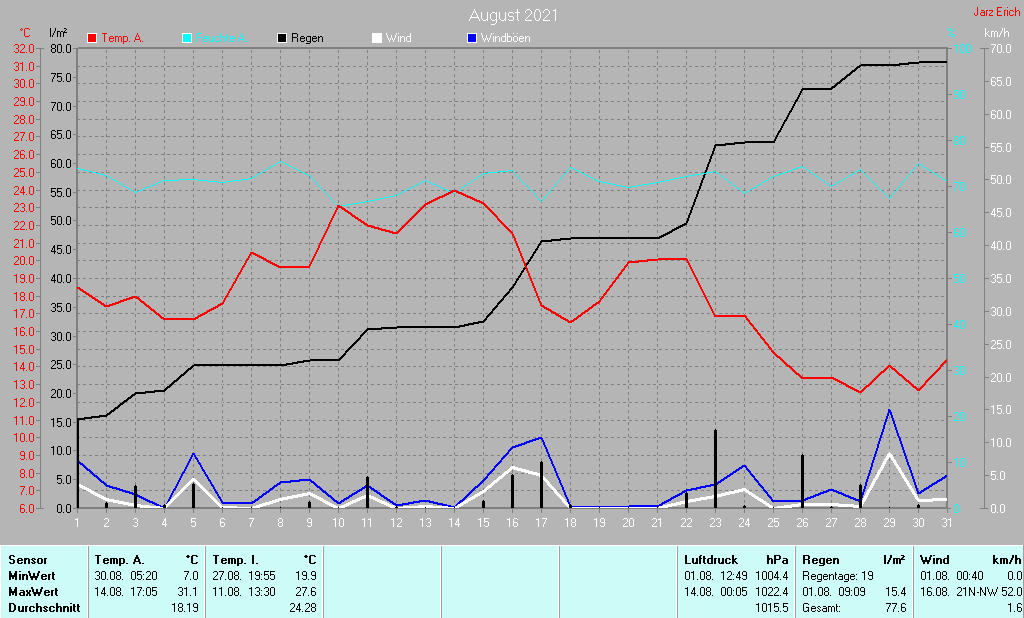Click the blue Windböen legend square
Screen dimensions: 1024x618
click(x=472, y=38)
